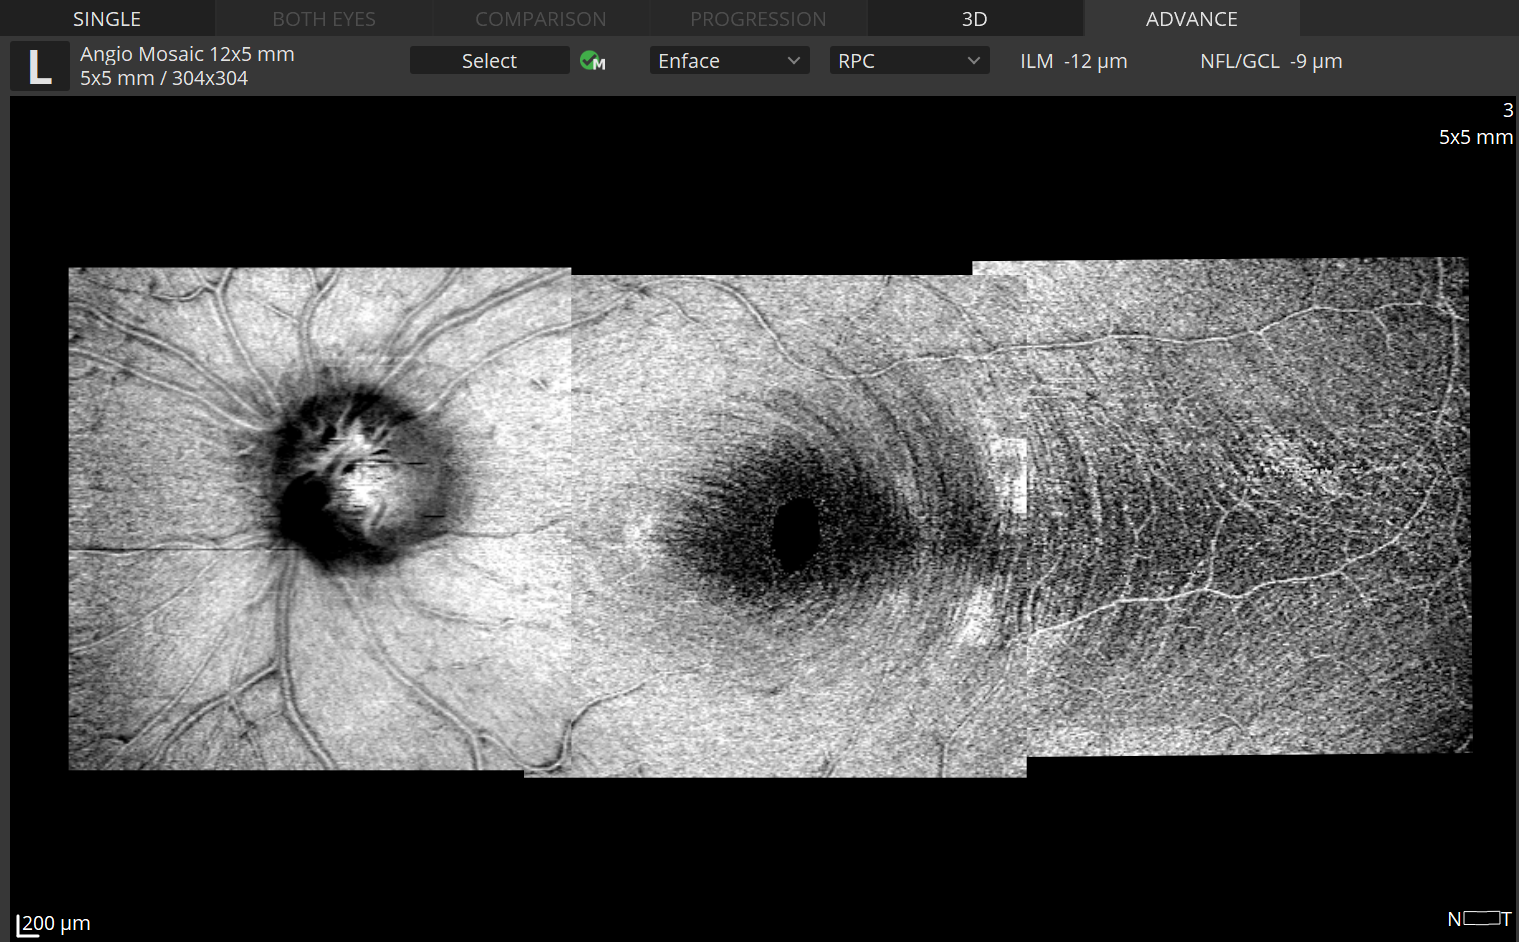This screenshot has height=942, width=1519.
Task: Click the left eye 'L' indicator icon
Action: click(39, 67)
